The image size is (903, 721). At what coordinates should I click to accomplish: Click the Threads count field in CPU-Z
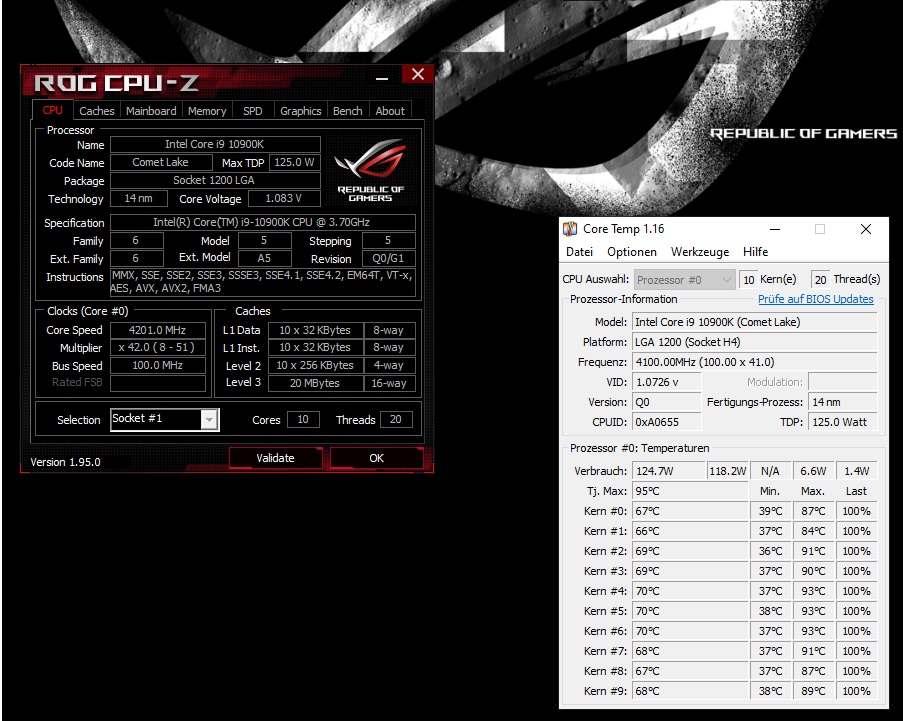tap(396, 420)
